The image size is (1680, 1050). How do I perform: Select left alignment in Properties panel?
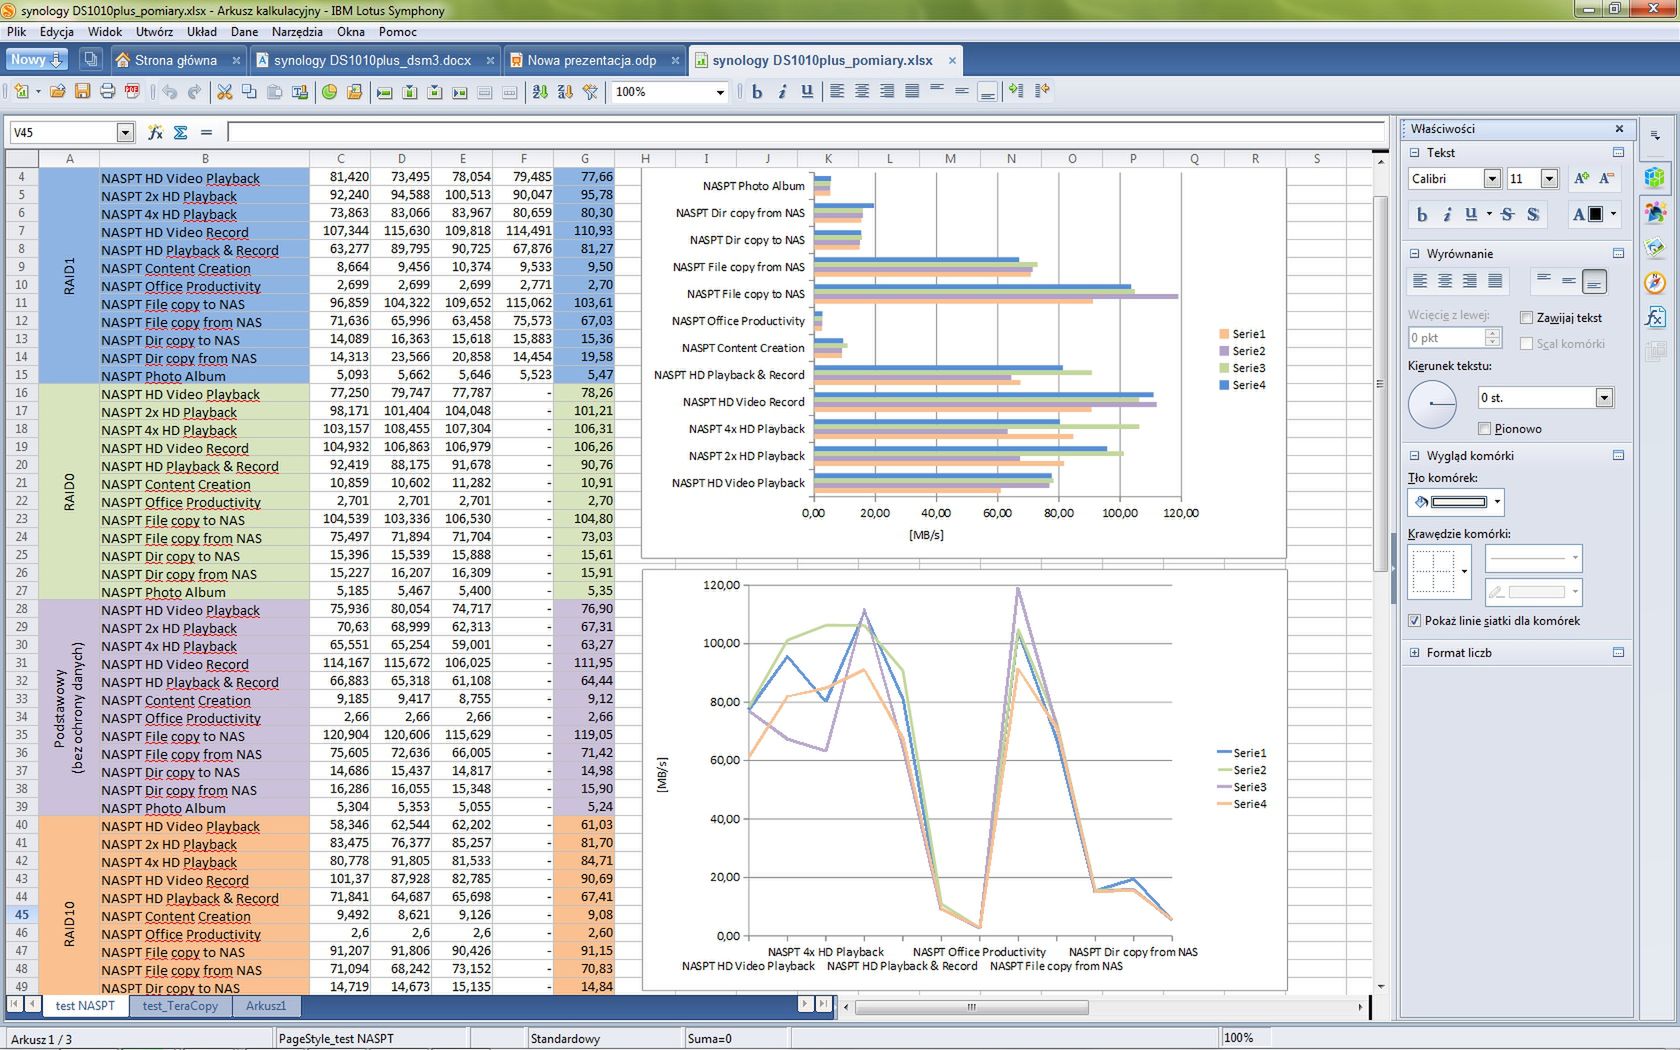click(1420, 282)
